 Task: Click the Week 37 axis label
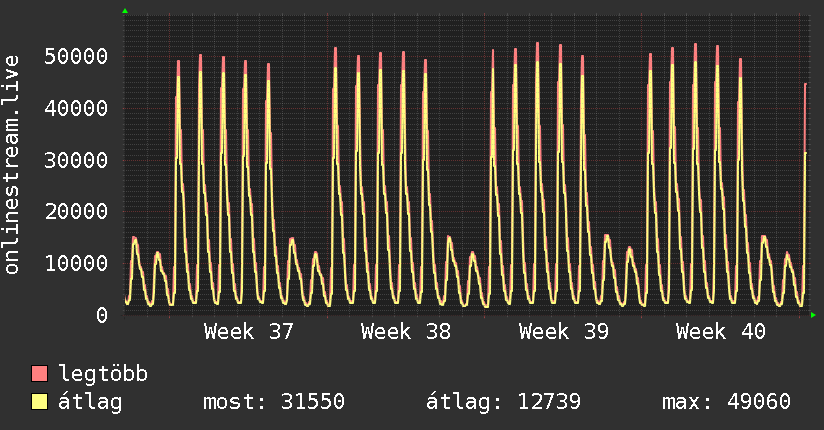(249, 332)
